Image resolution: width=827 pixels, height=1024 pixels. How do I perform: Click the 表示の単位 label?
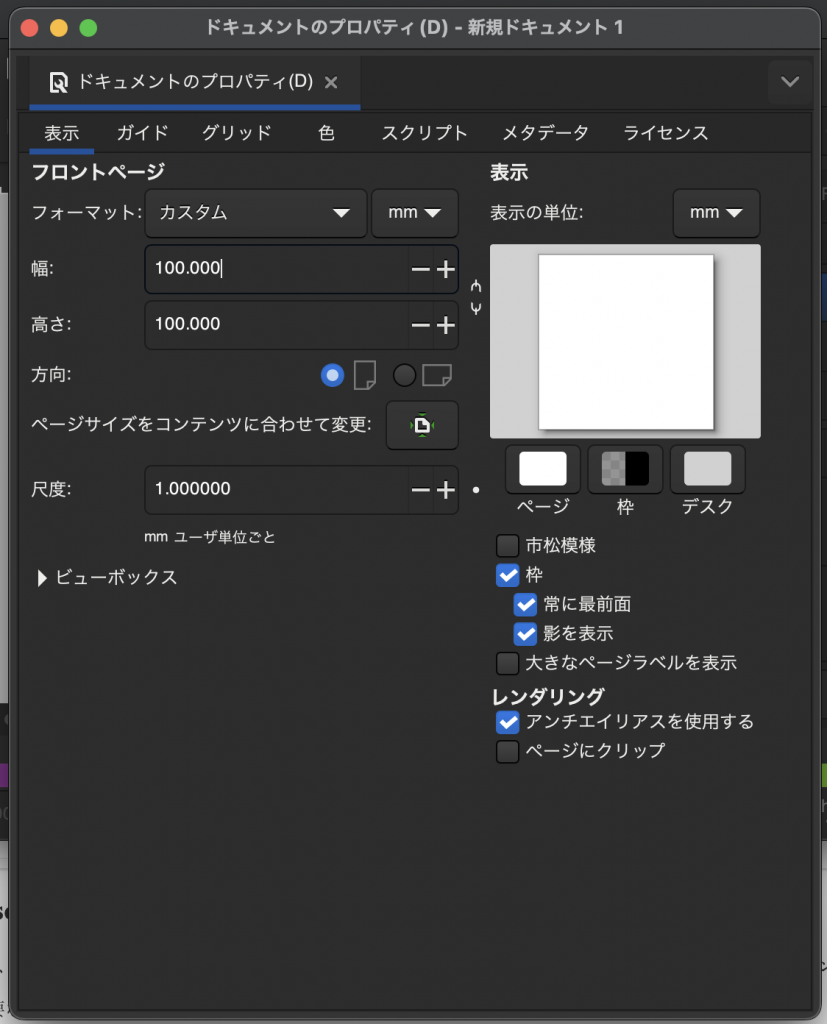[536, 213]
